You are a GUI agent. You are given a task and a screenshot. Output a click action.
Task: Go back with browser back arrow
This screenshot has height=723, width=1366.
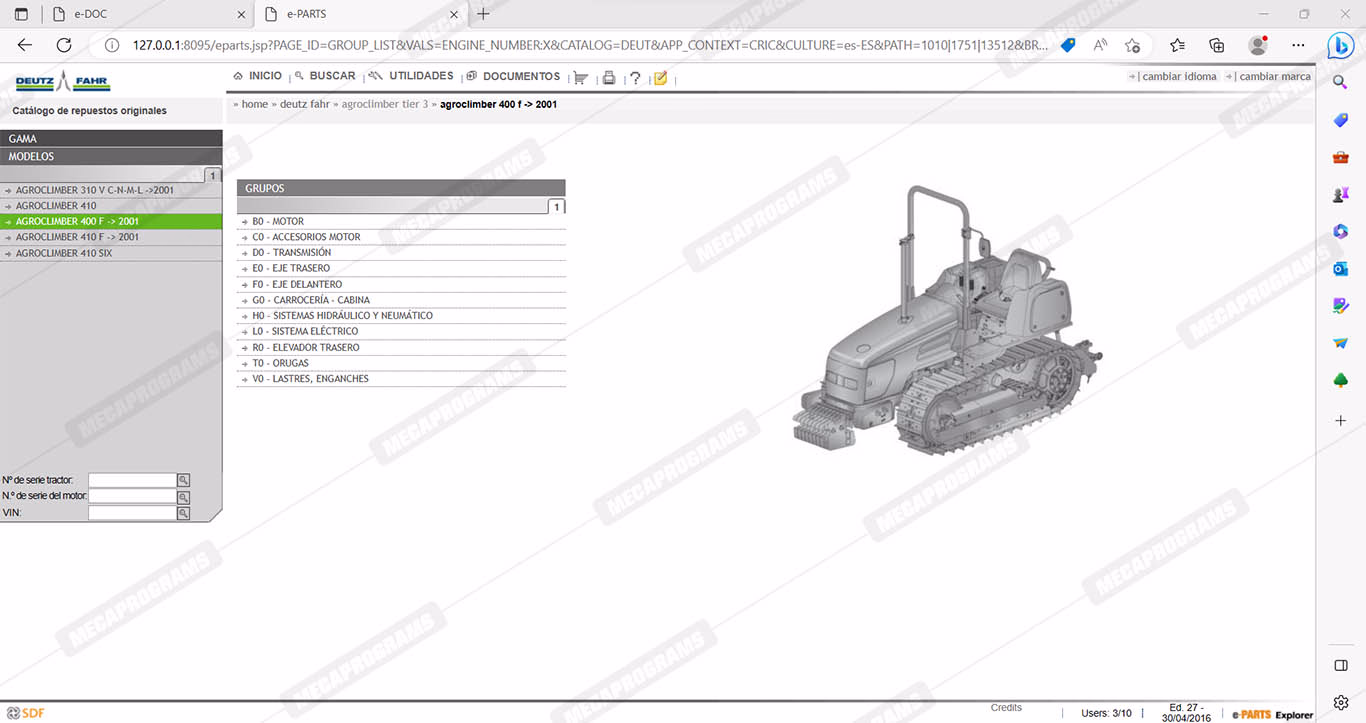pyautogui.click(x=25, y=45)
